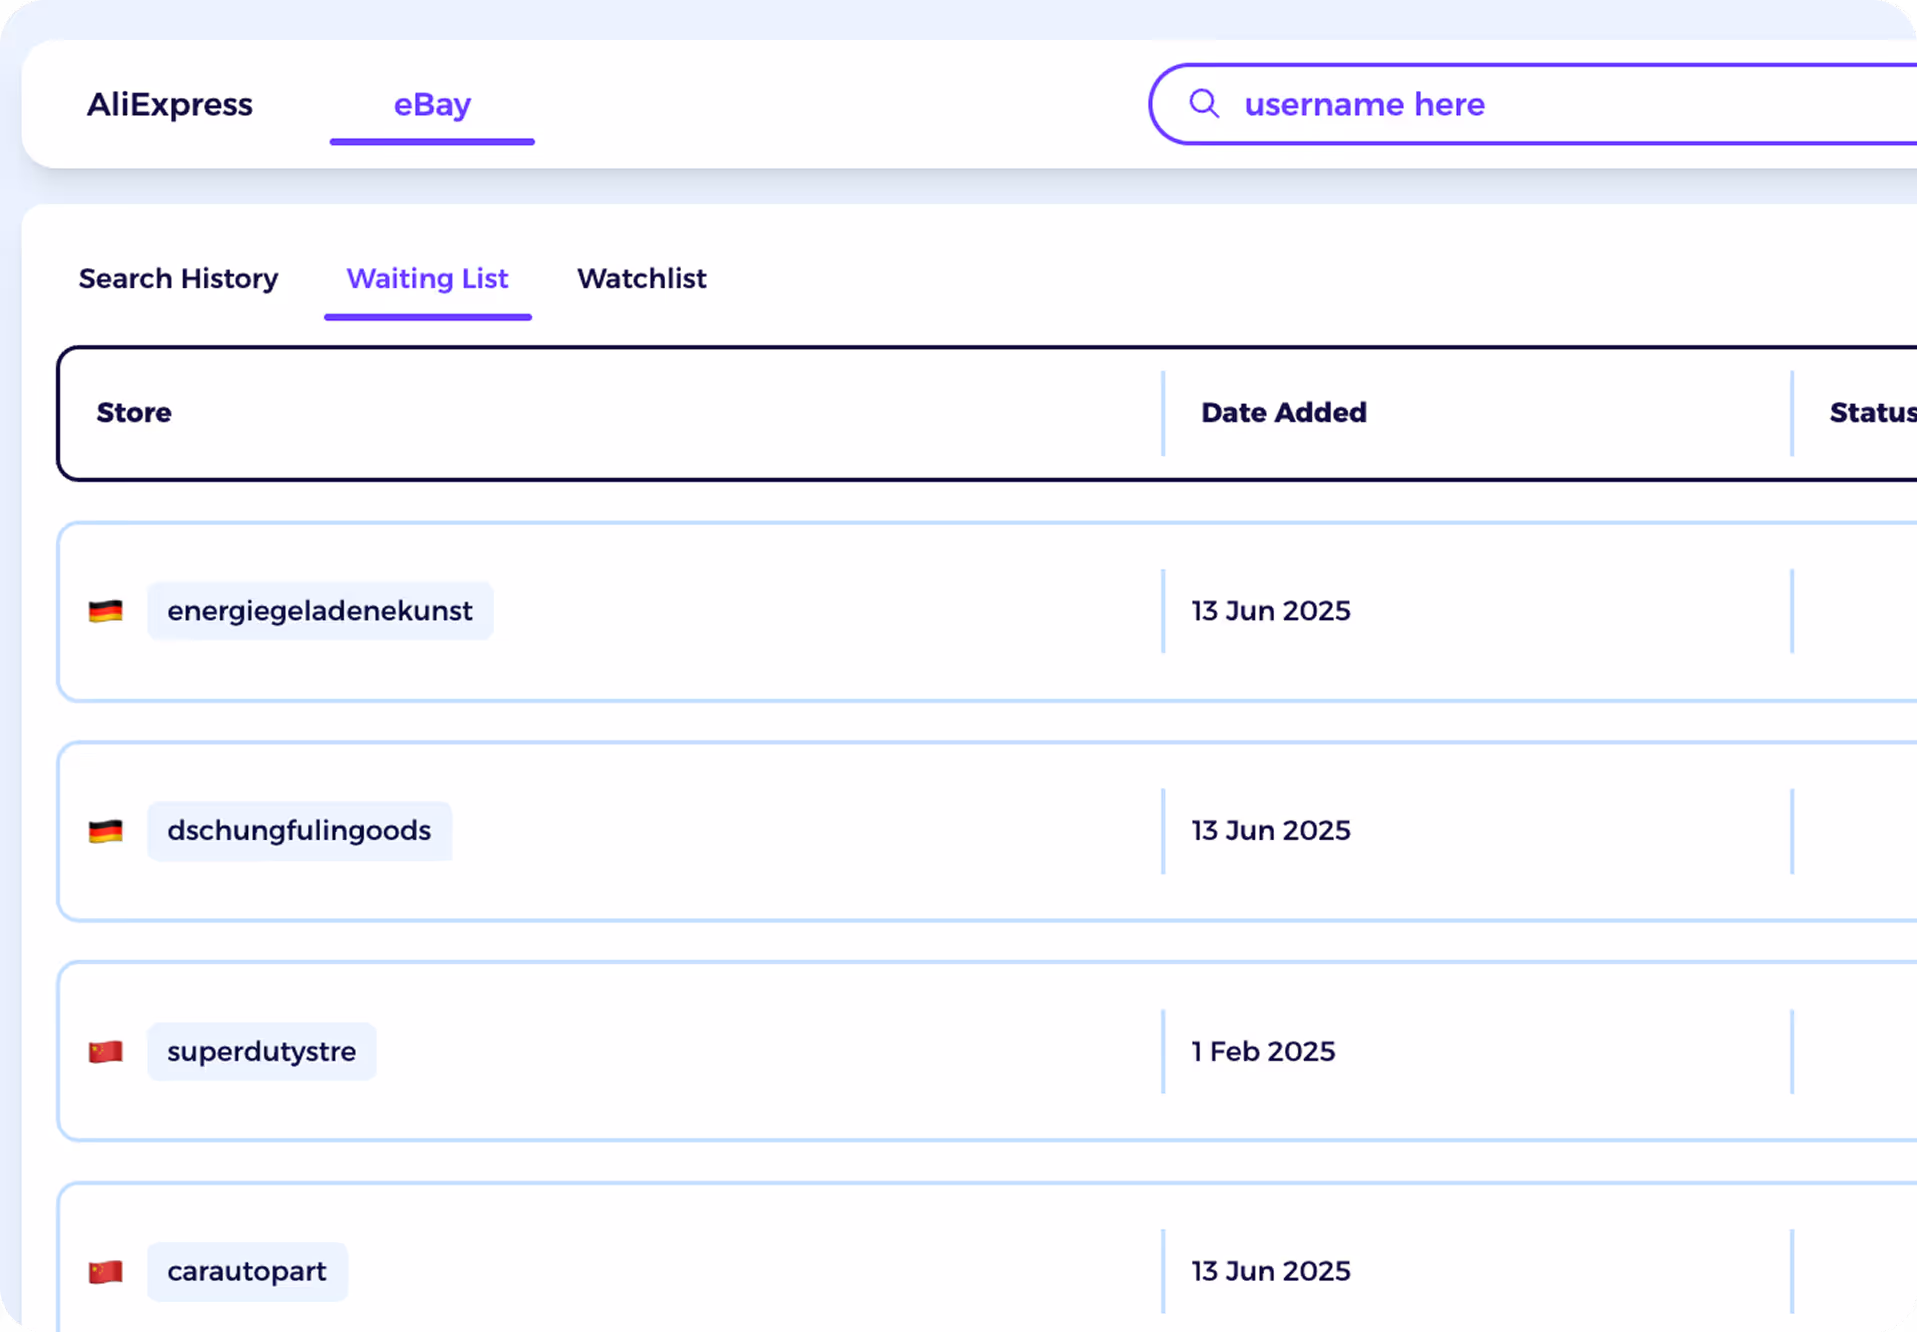This screenshot has height=1332, width=1917.
Task: Click the China flag beside superdutystre
Action: pos(105,1051)
